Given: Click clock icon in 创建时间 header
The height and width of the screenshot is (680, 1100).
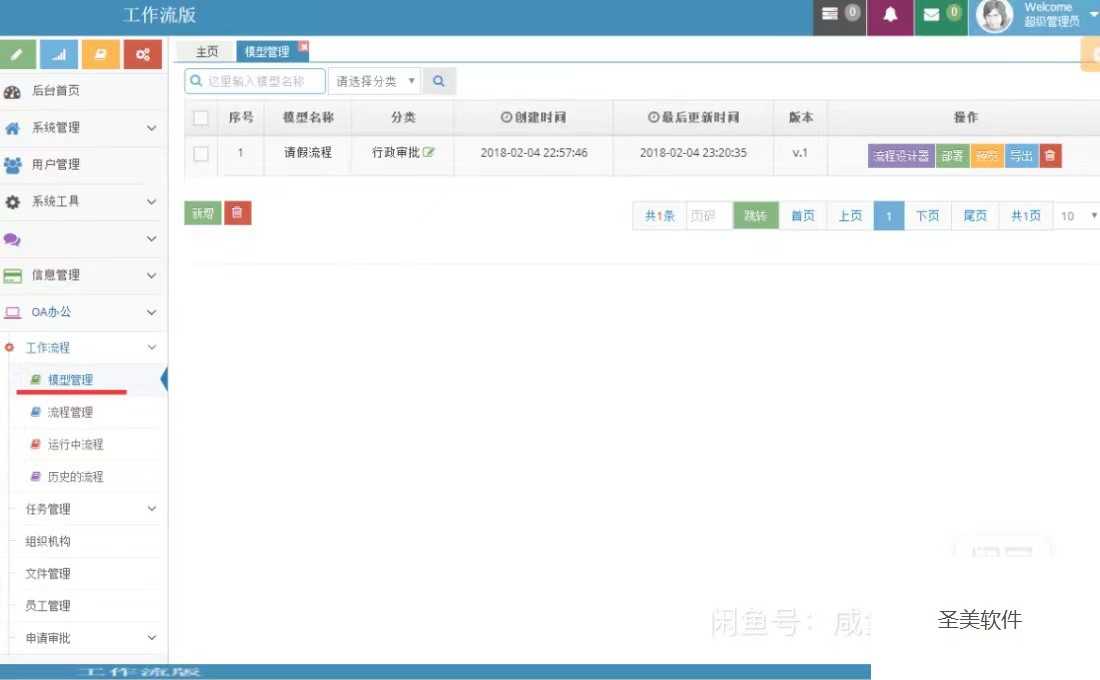Looking at the screenshot, I should (506, 117).
